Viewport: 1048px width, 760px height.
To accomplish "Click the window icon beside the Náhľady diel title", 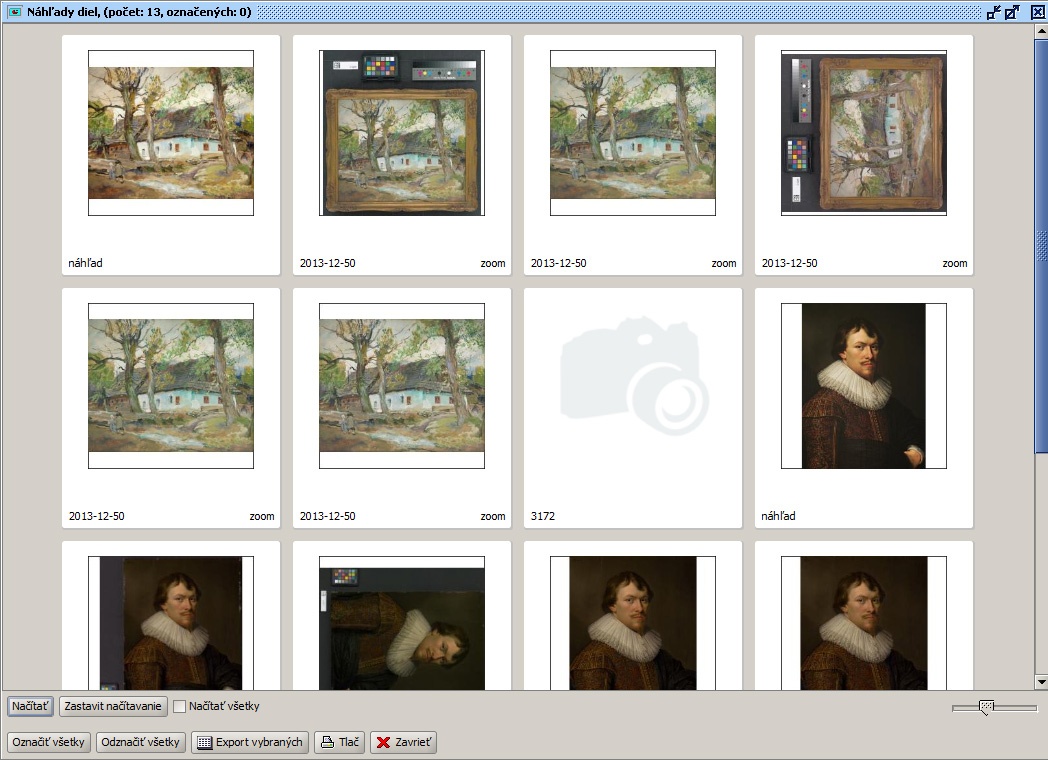I will (14, 11).
